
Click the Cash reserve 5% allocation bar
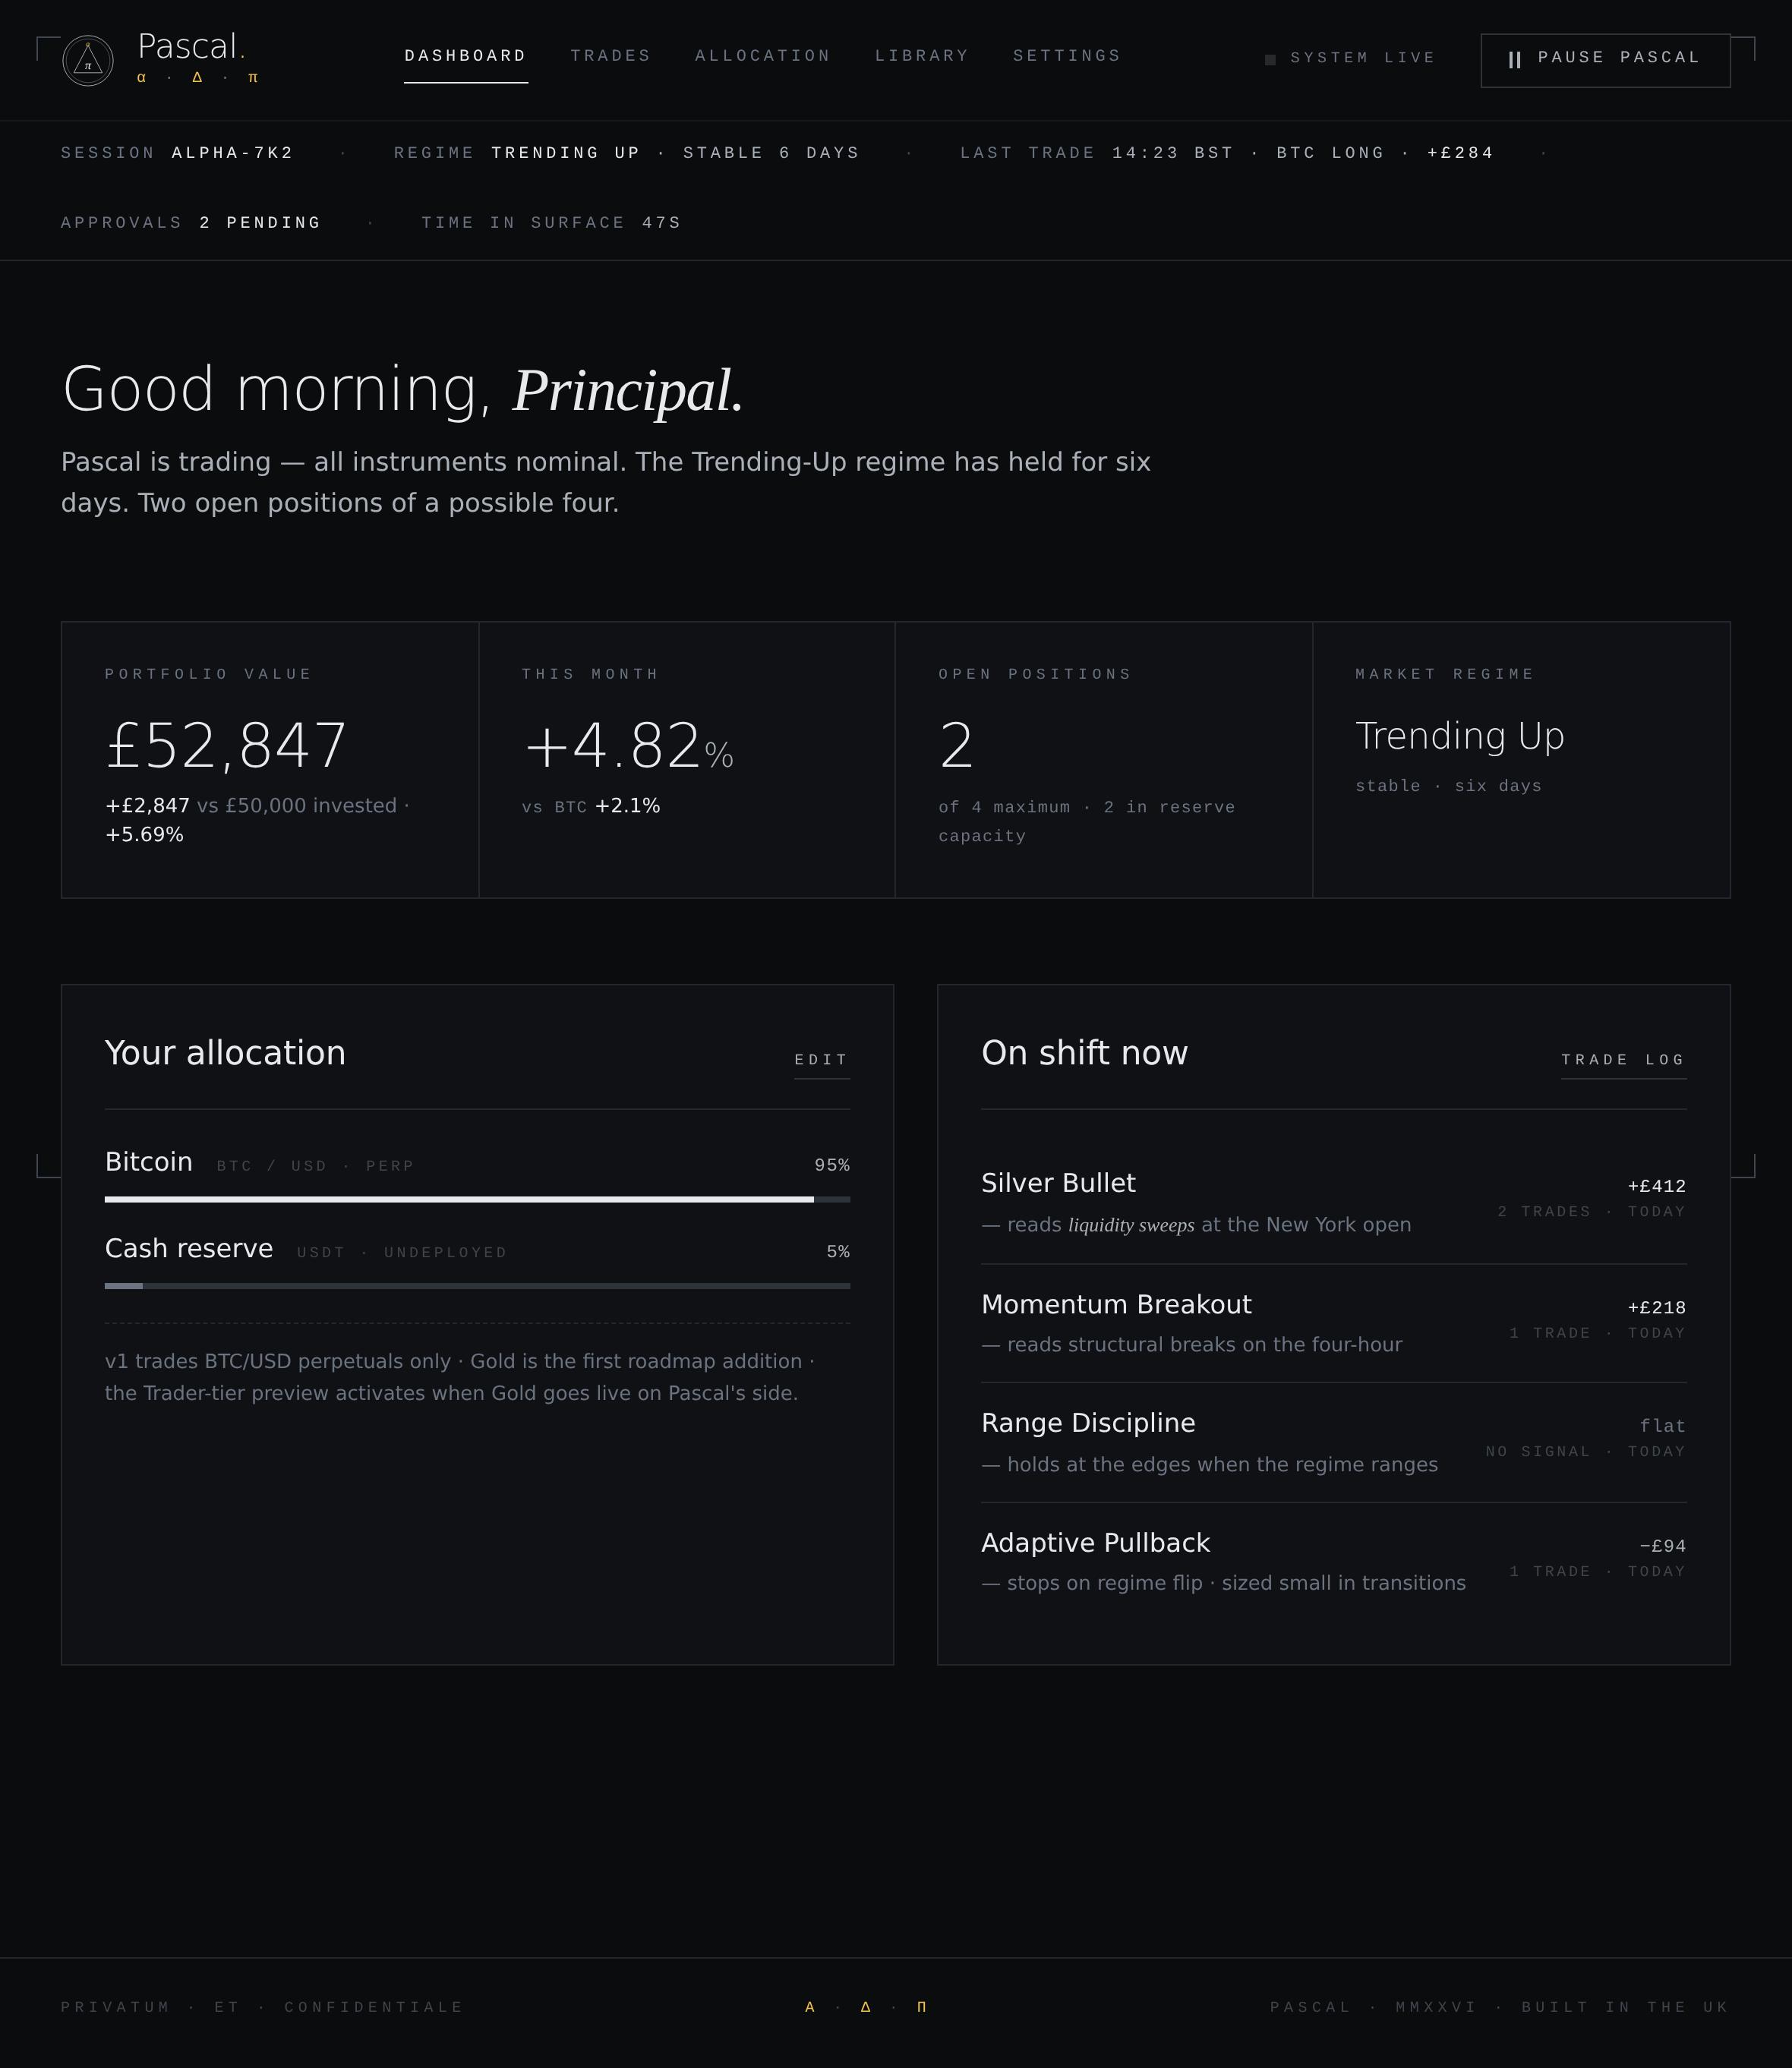[x=477, y=1286]
